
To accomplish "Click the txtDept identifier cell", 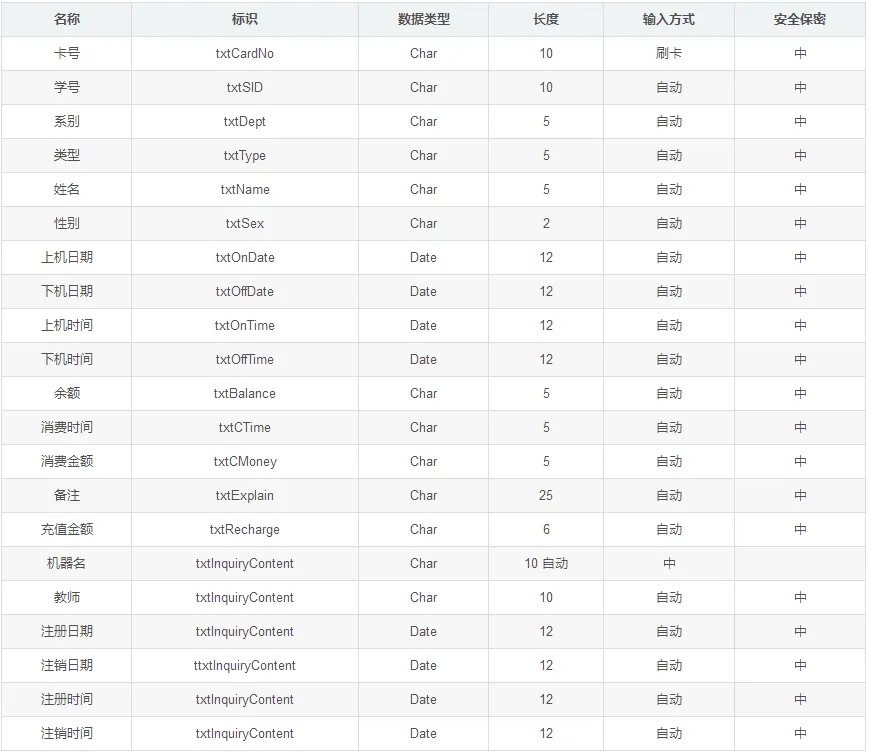I will [245, 122].
